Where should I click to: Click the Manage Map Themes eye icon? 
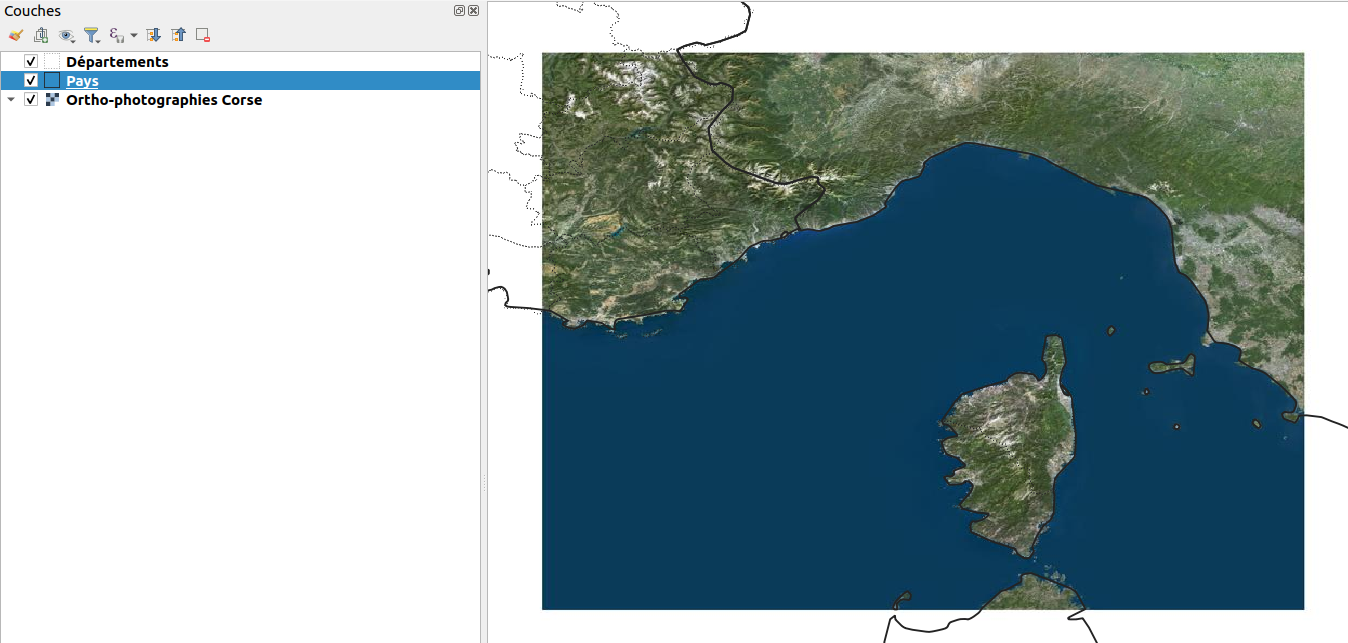tap(65, 33)
